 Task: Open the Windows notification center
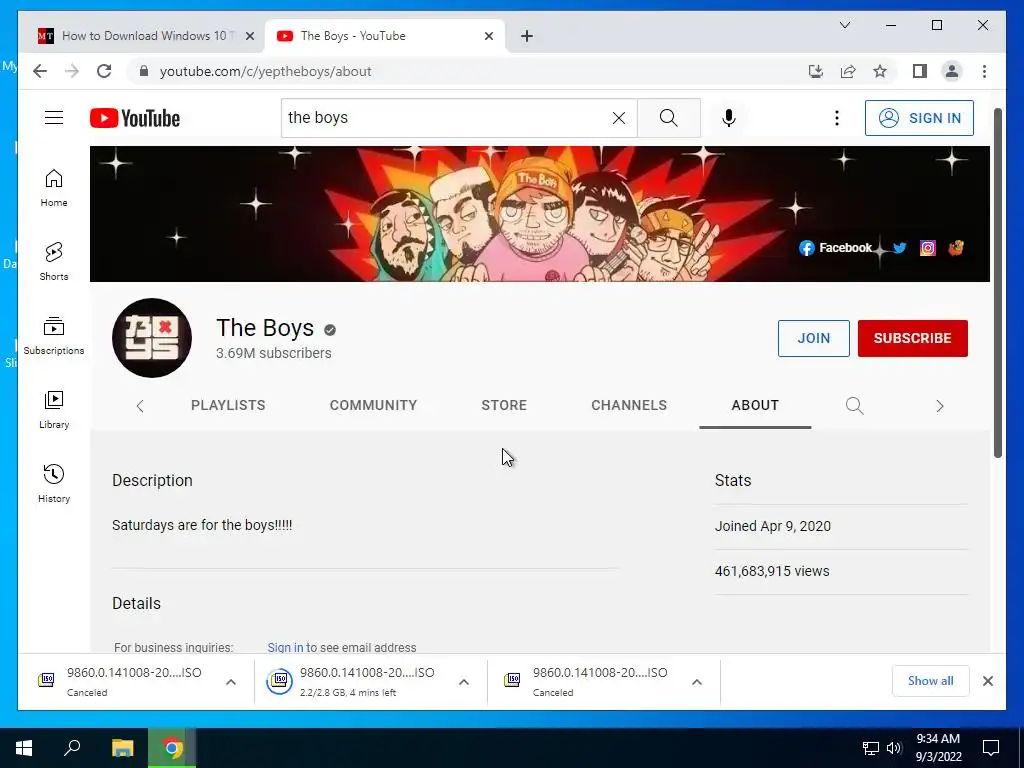[991, 748]
